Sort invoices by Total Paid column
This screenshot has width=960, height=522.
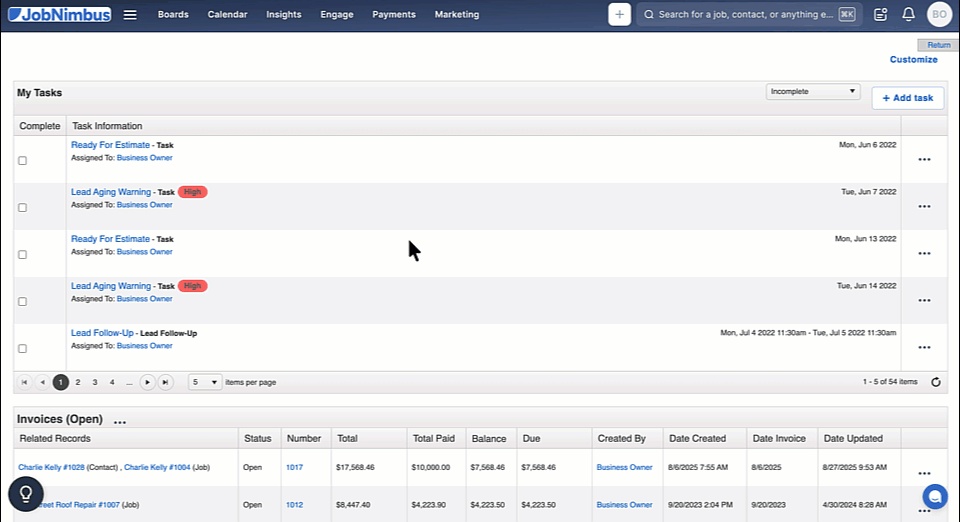[433, 439]
